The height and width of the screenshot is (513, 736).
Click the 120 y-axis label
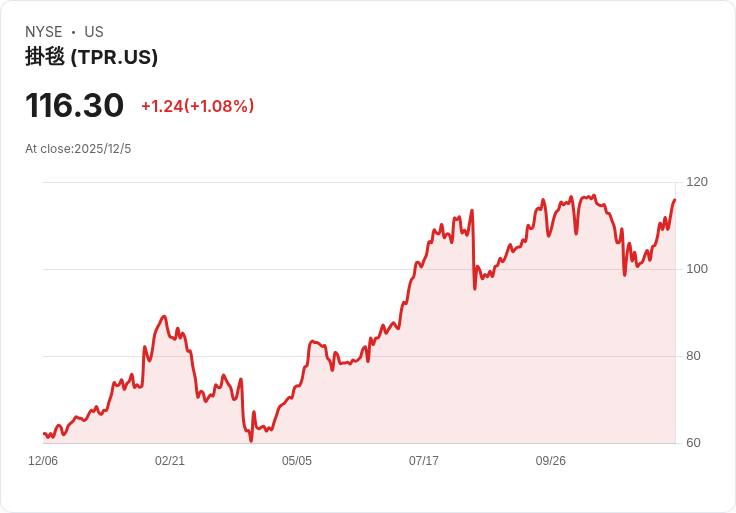click(x=697, y=182)
